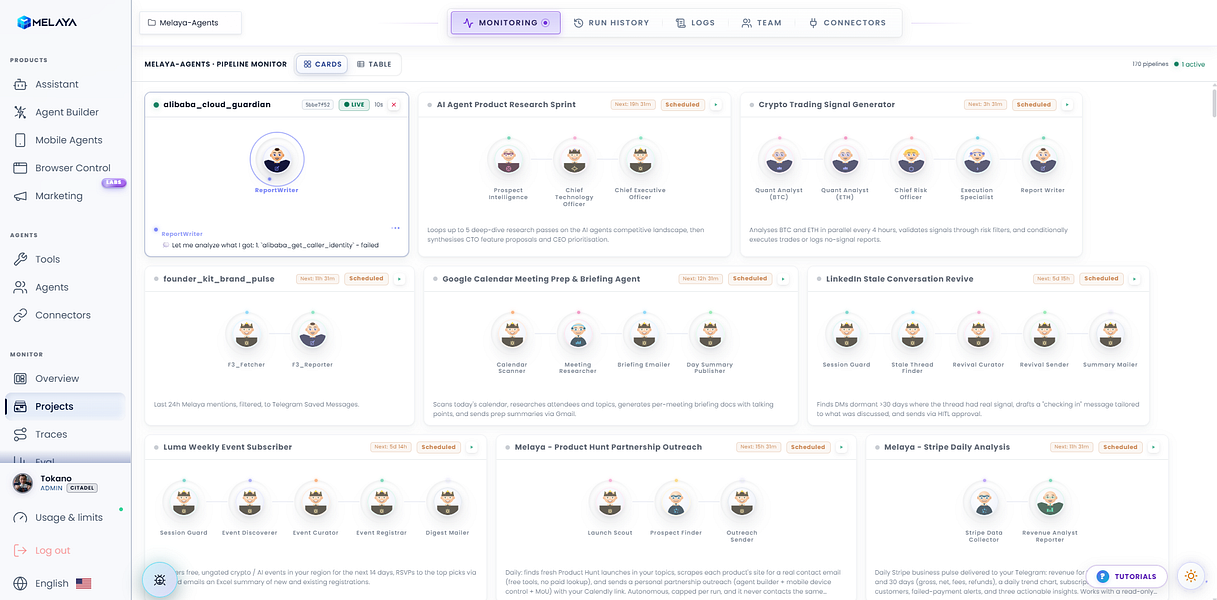Switch to the Run History tab

[x=611, y=22]
